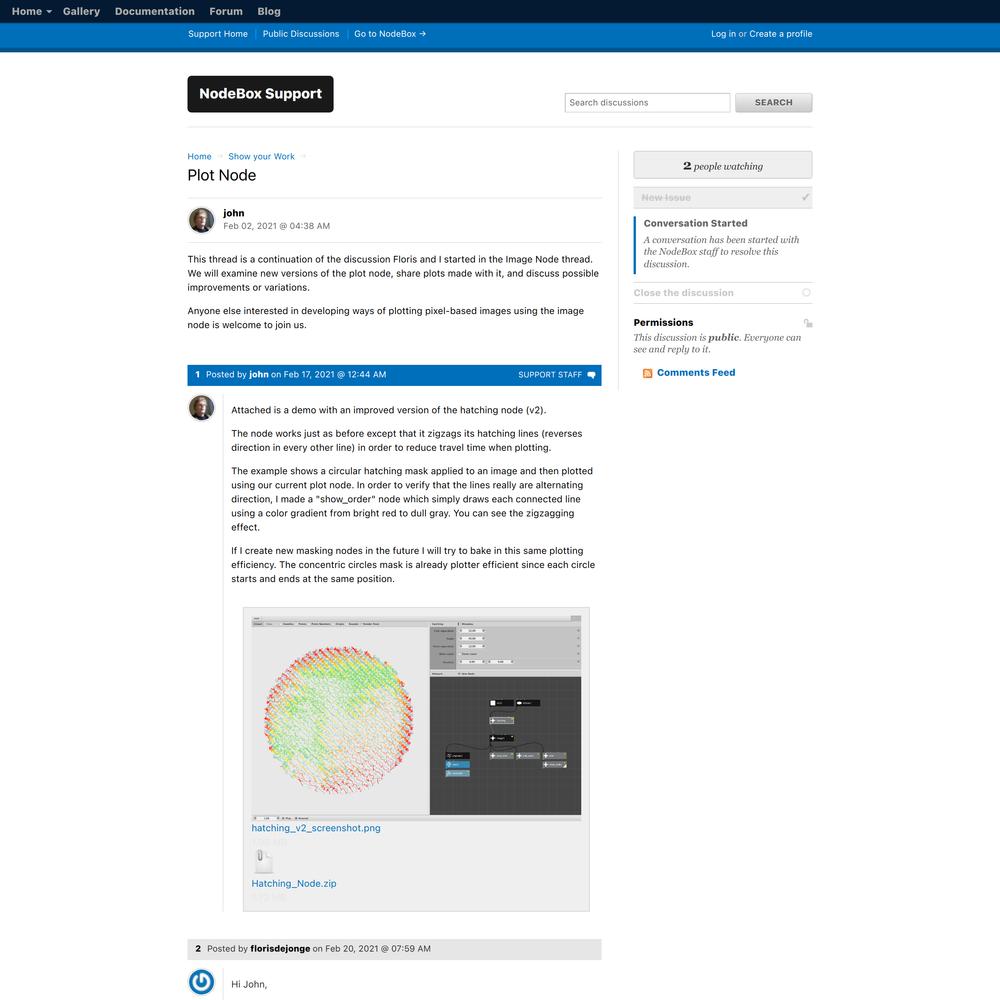Viewport: 1000px width, 1000px height.
Task: Open the Blog page
Action: coord(268,11)
